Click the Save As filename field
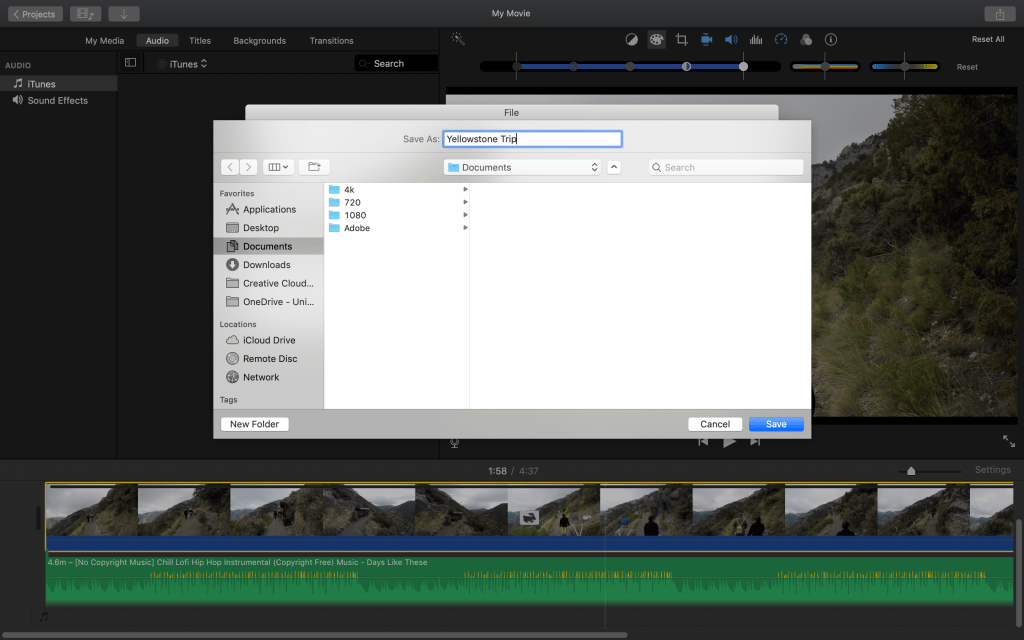 (x=532, y=139)
